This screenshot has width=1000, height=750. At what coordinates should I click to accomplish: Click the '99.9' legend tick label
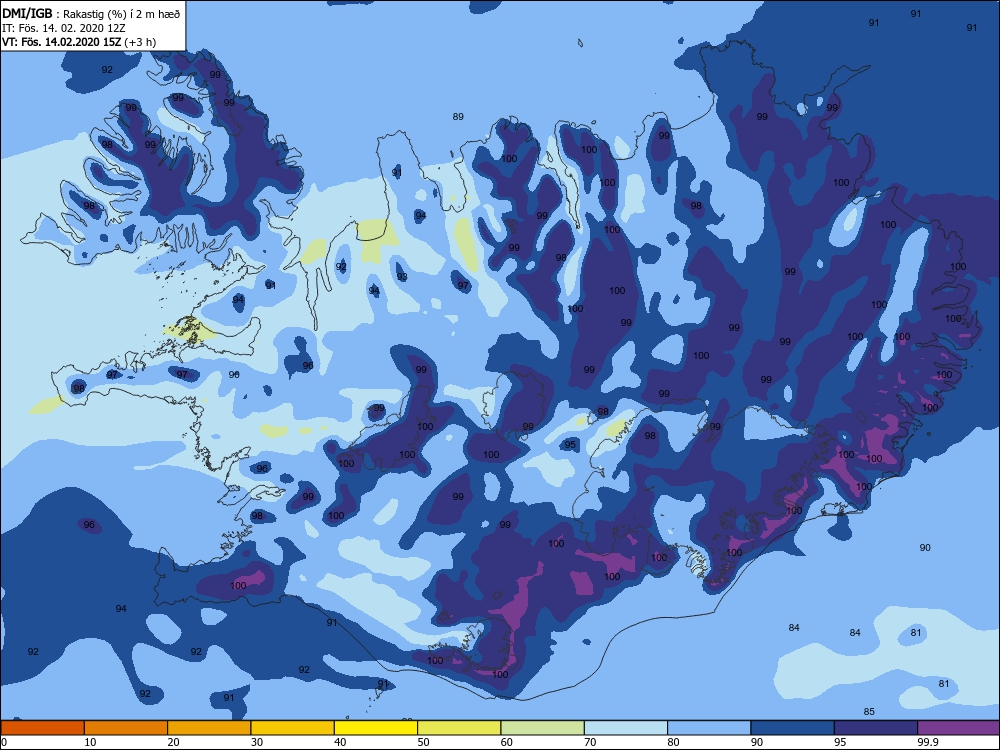click(927, 742)
